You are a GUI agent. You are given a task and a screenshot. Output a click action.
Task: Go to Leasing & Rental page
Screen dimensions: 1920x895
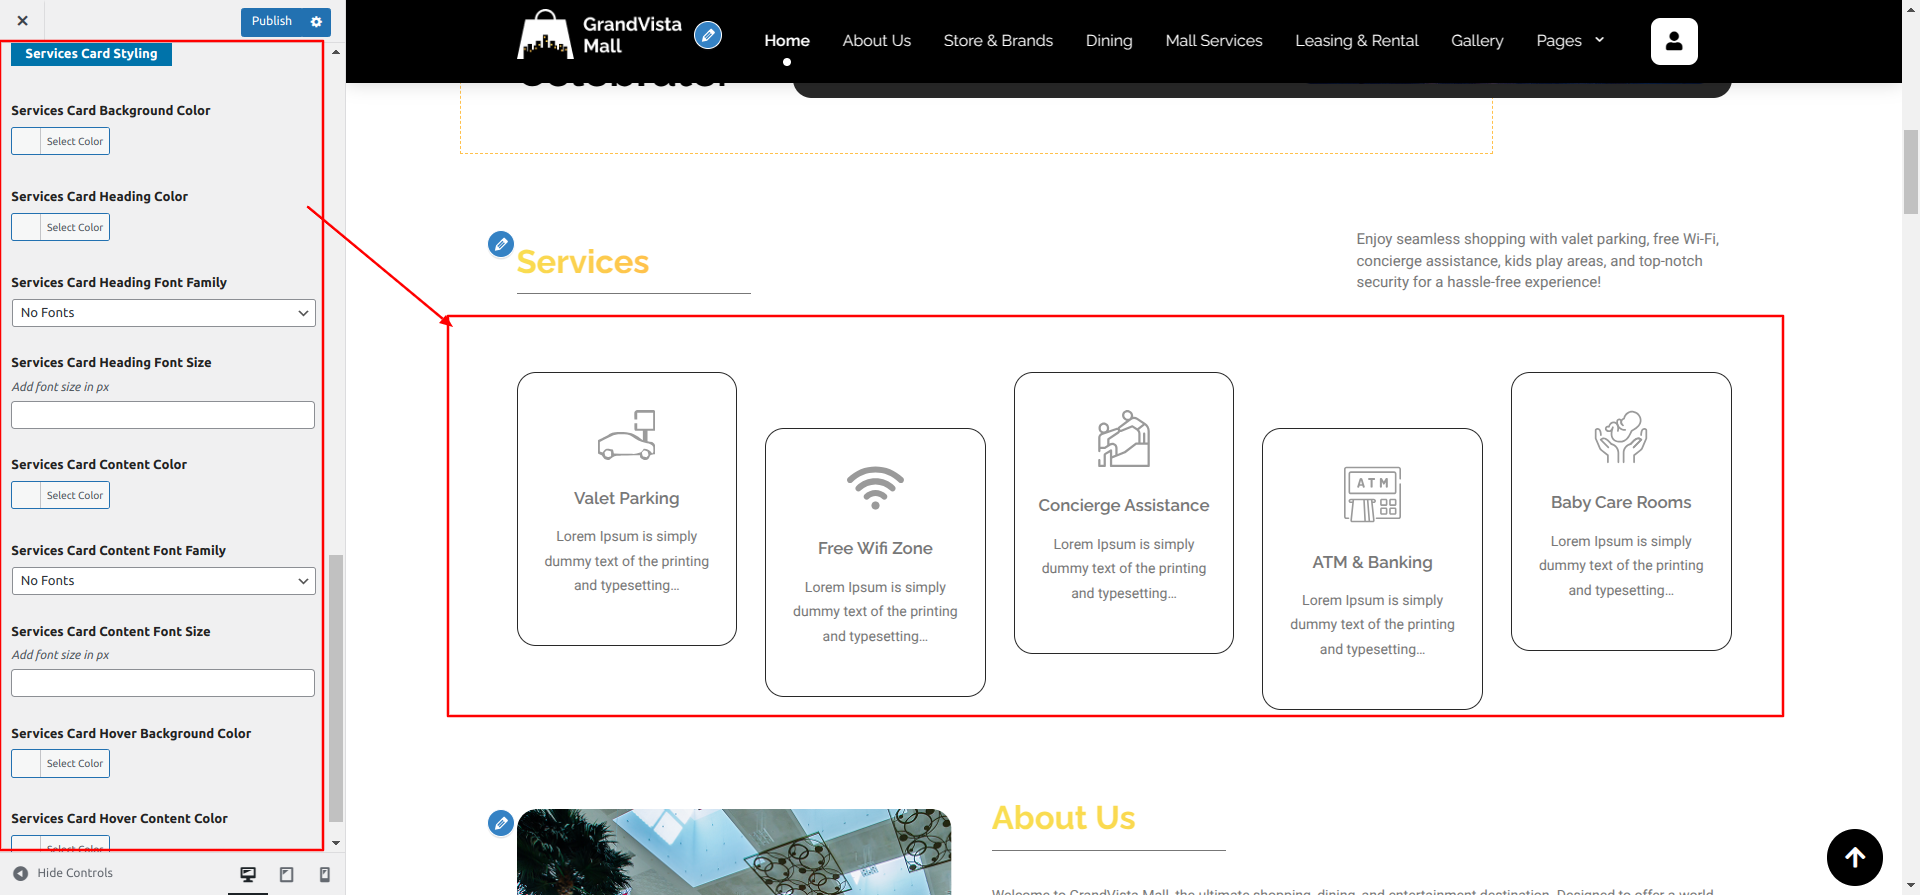(1356, 41)
